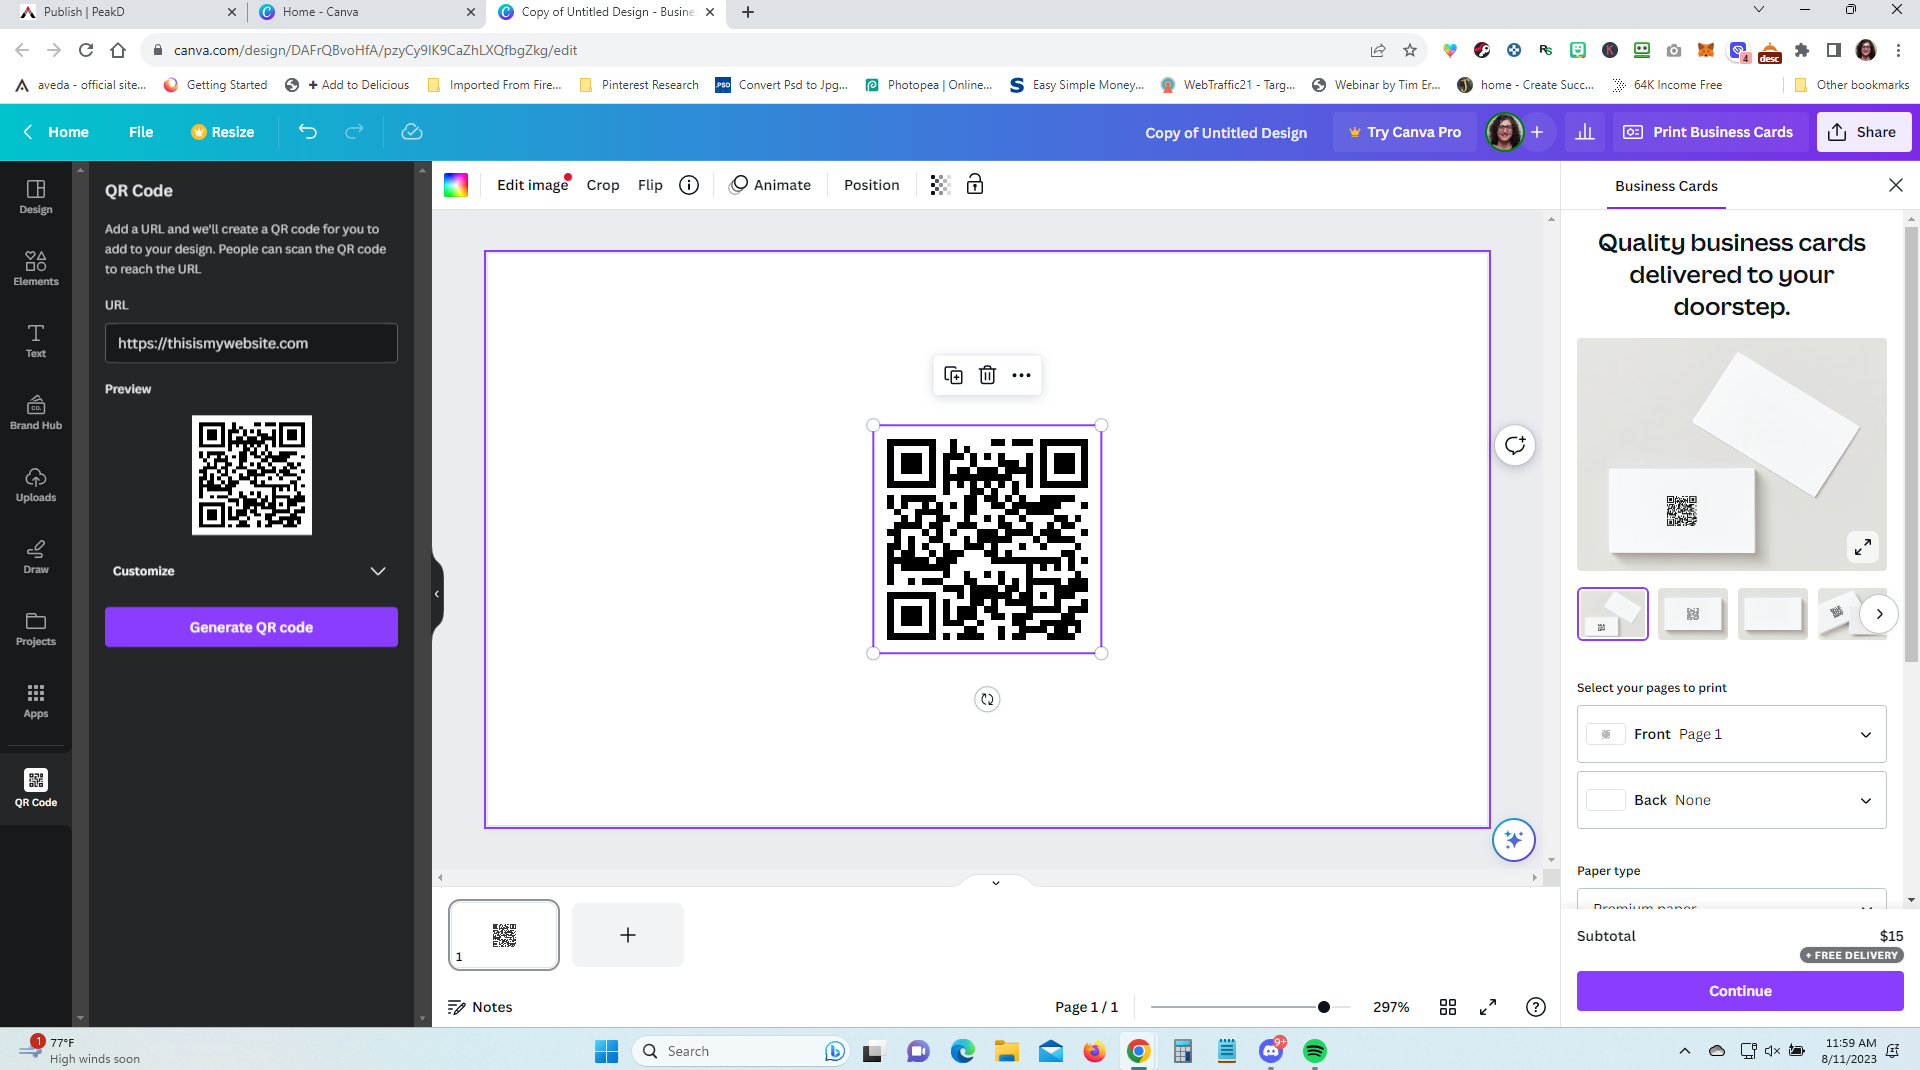Open the Elements sidebar panel
This screenshot has width=1920, height=1070.
coord(36,269)
